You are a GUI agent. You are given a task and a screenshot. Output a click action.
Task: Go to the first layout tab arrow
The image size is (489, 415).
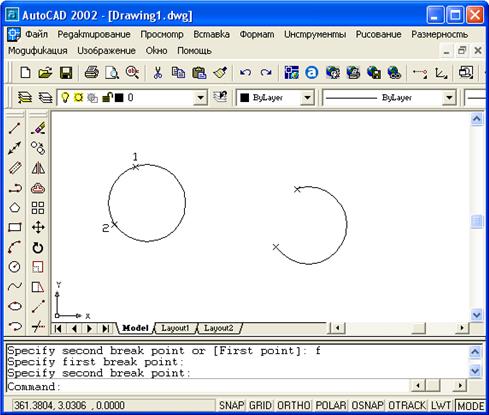58,329
